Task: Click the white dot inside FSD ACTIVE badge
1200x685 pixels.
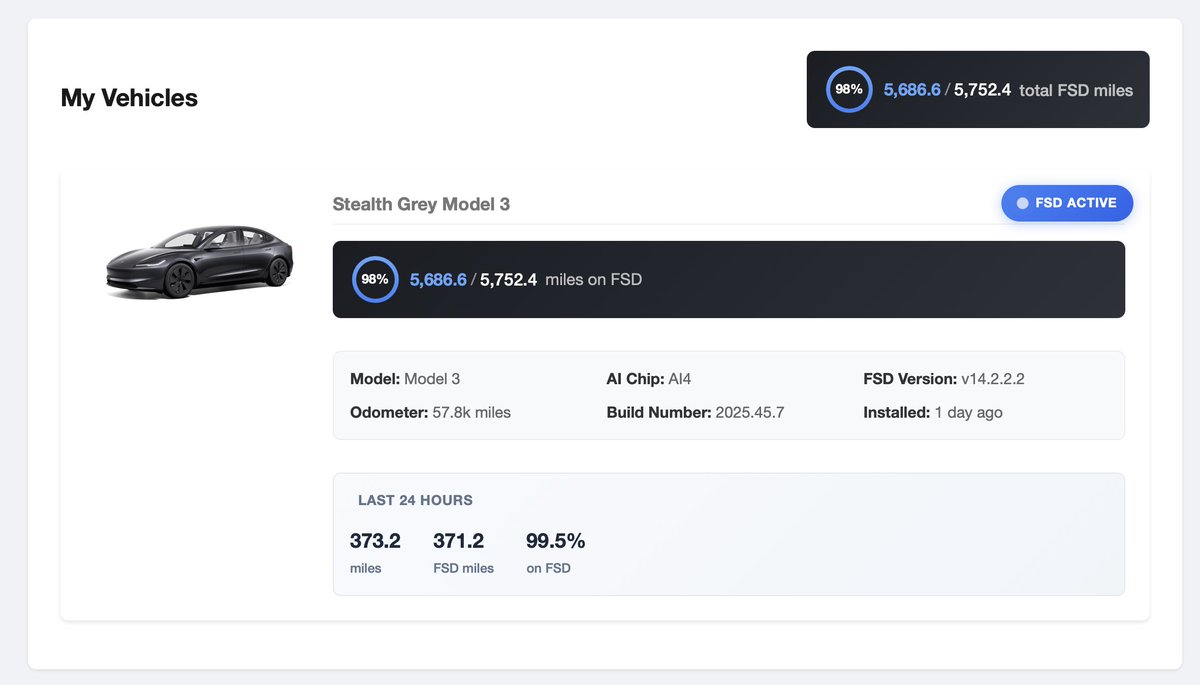Action: pyautogui.click(x=1022, y=203)
